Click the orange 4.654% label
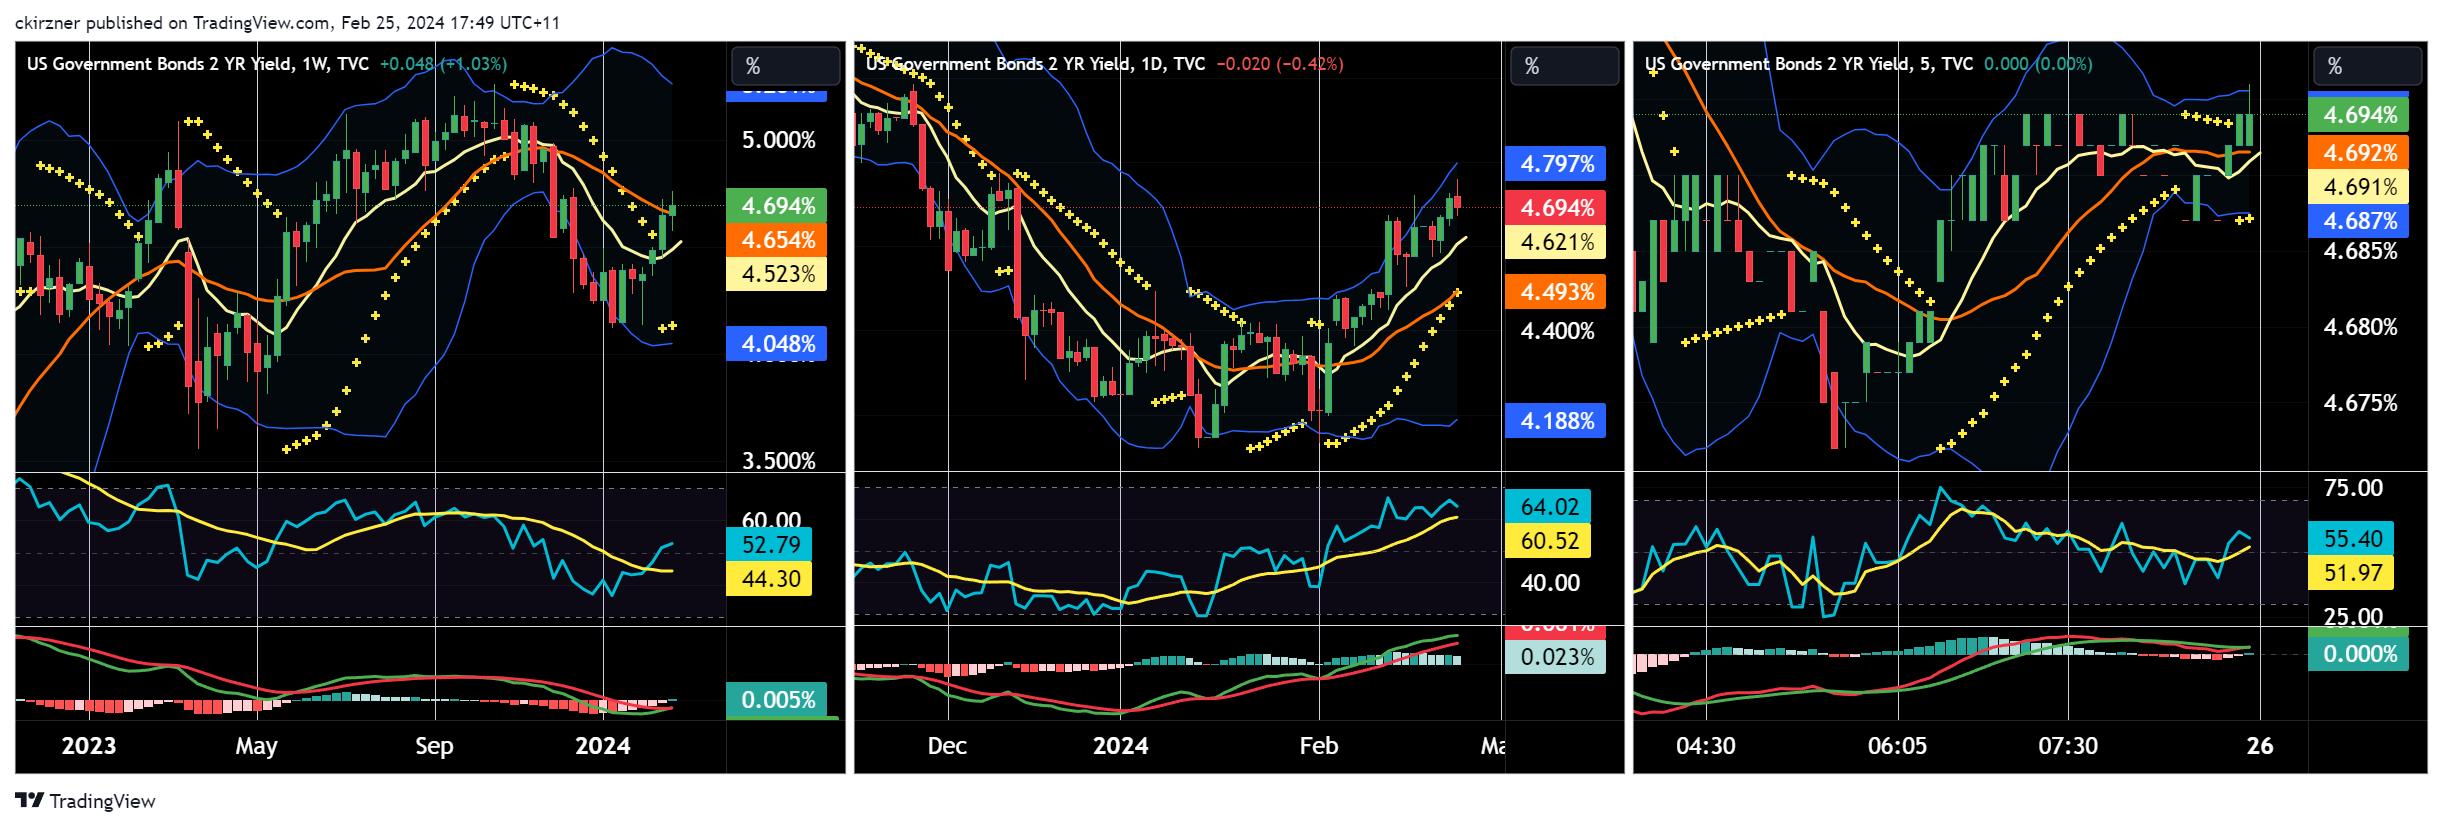 pos(777,240)
